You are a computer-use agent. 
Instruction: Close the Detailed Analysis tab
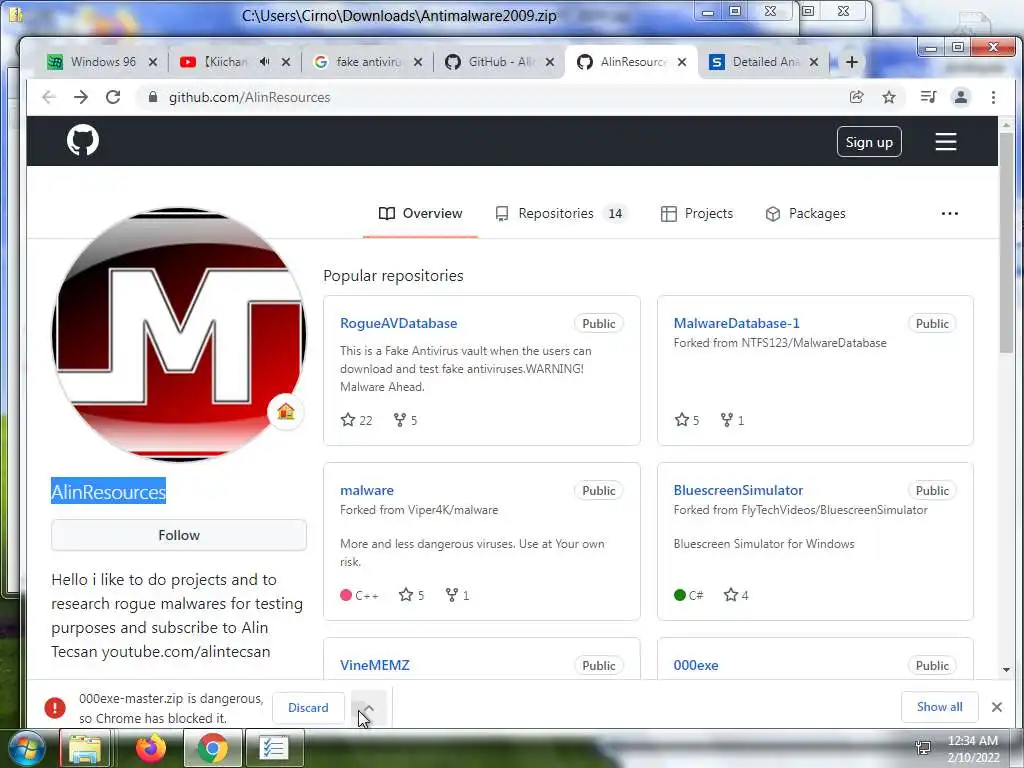814,62
